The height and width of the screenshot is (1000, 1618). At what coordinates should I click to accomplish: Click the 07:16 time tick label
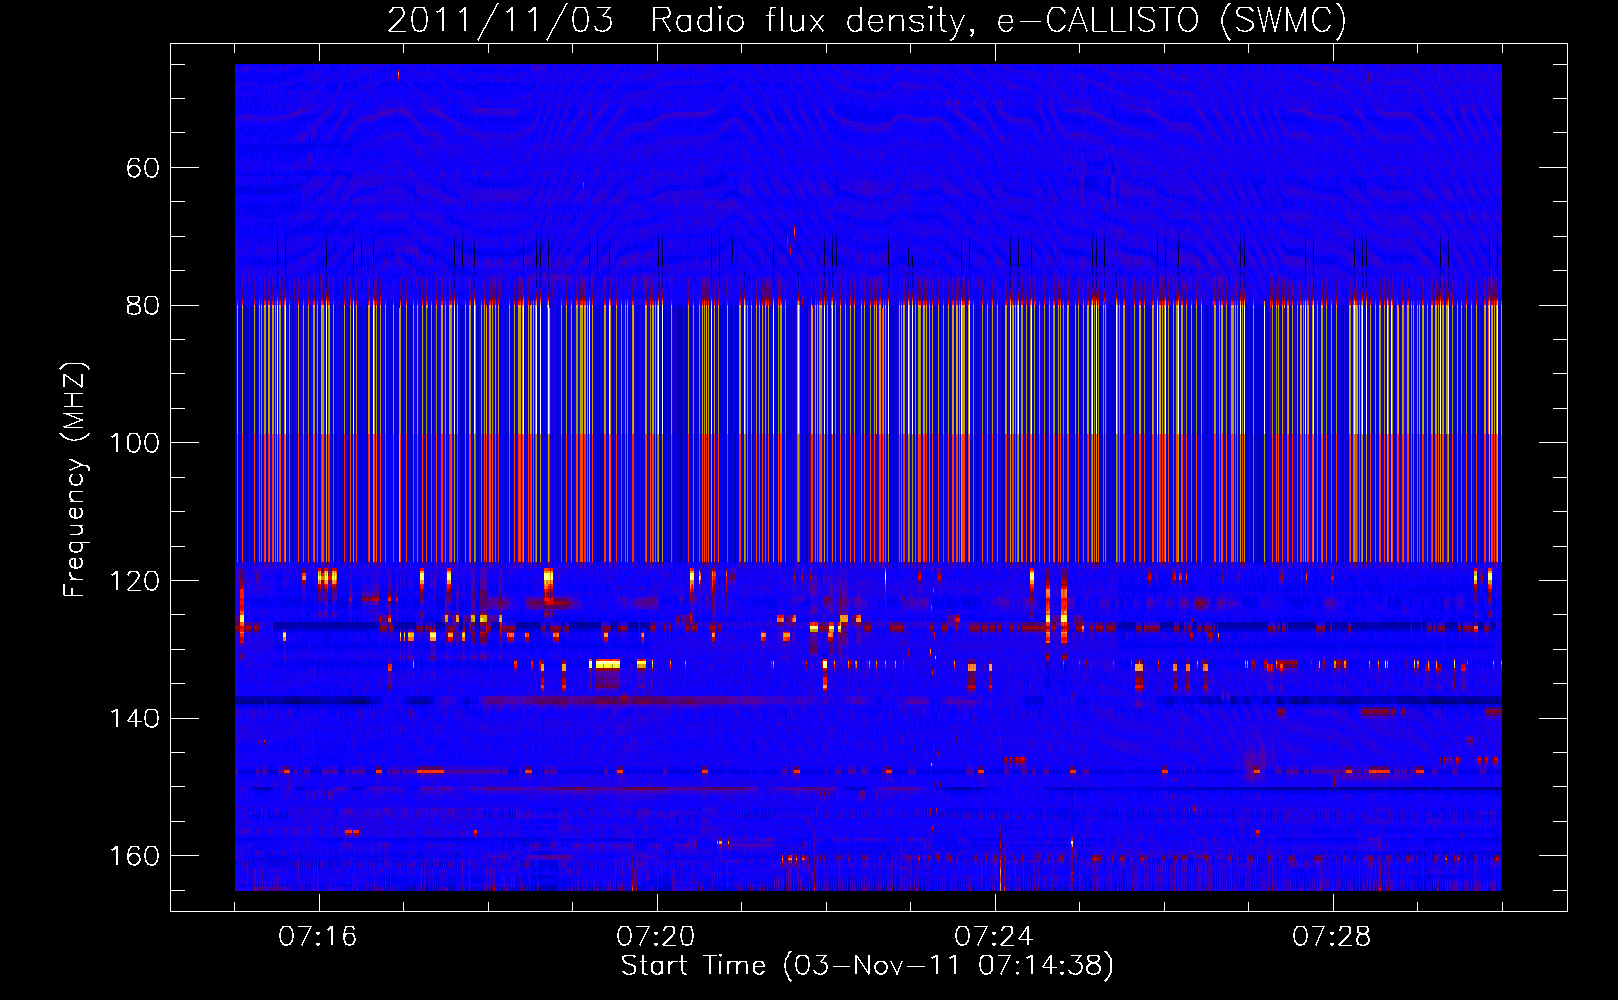(318, 937)
